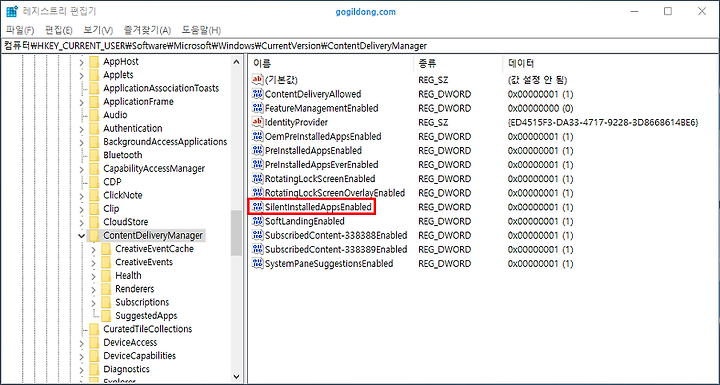Click the AppHost folder icon
Screen dimensions: 720x385
pos(94,62)
